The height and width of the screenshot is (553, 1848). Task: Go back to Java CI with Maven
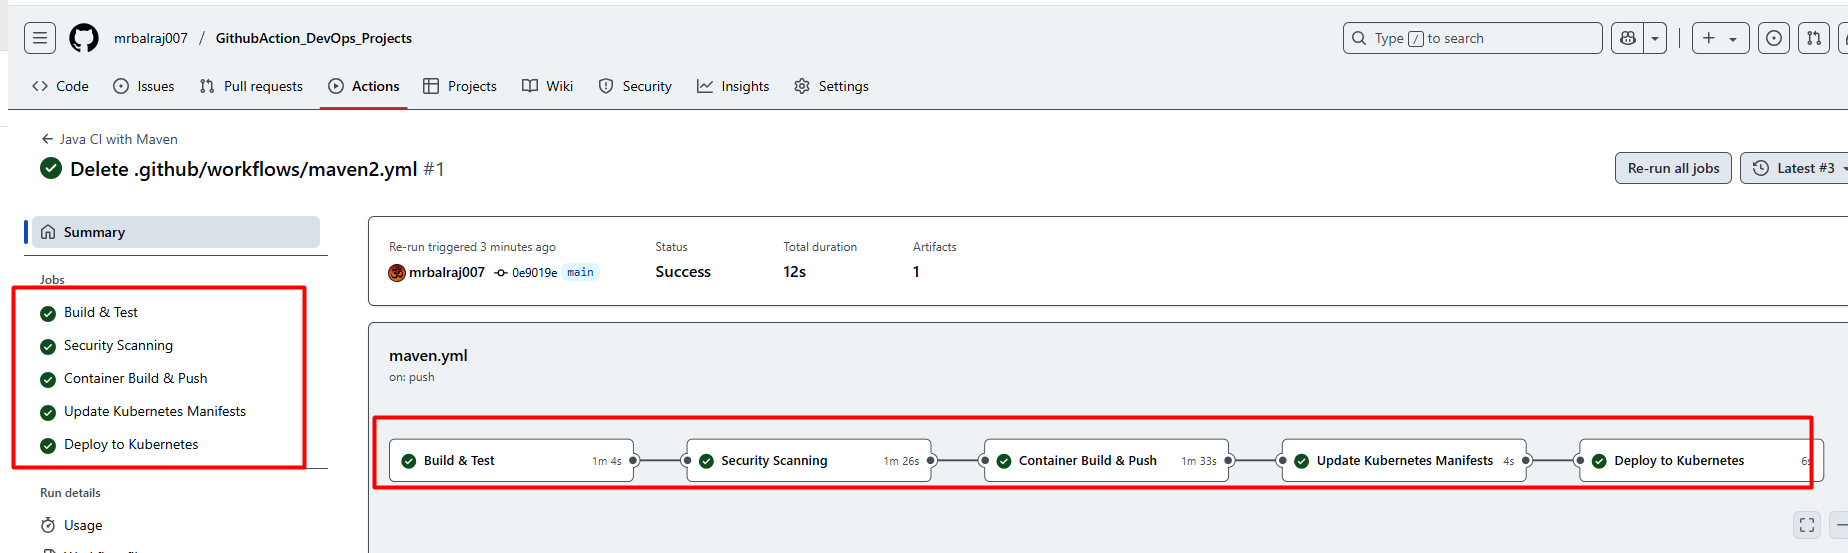pyautogui.click(x=109, y=139)
